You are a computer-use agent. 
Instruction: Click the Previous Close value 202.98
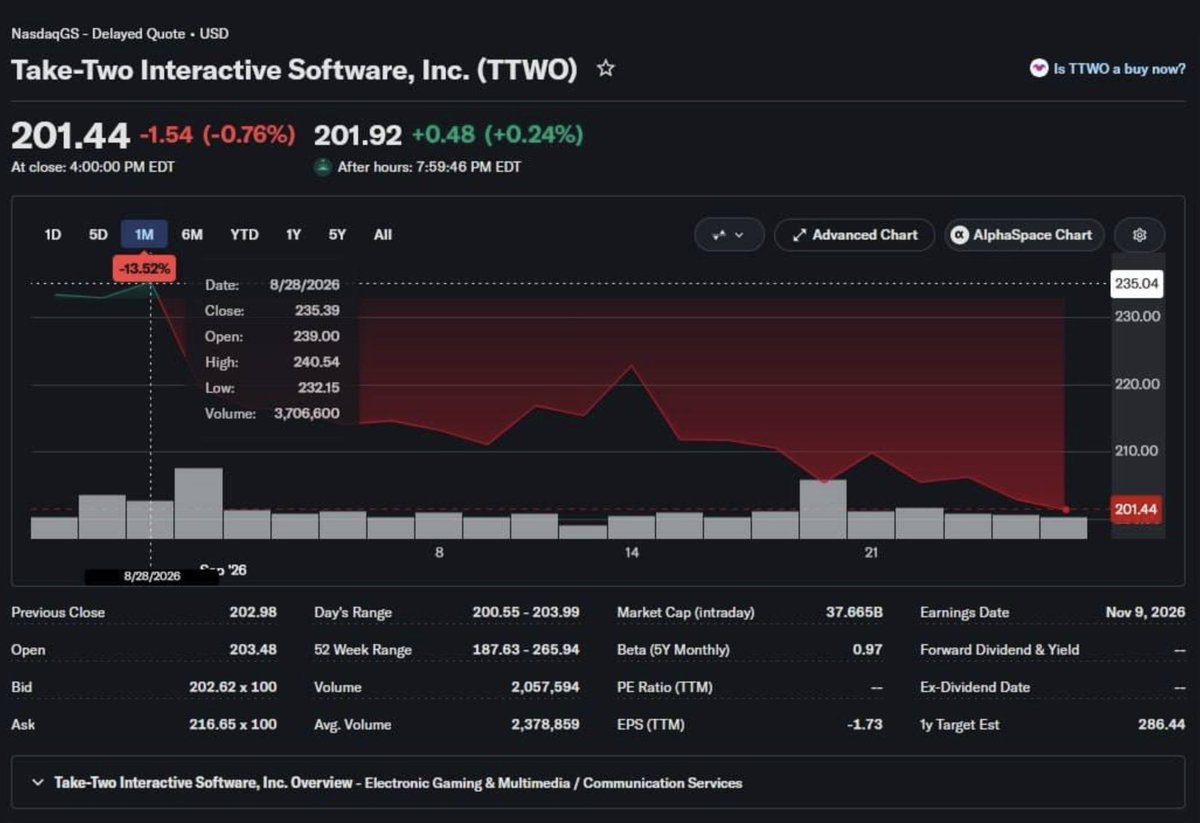coord(253,612)
